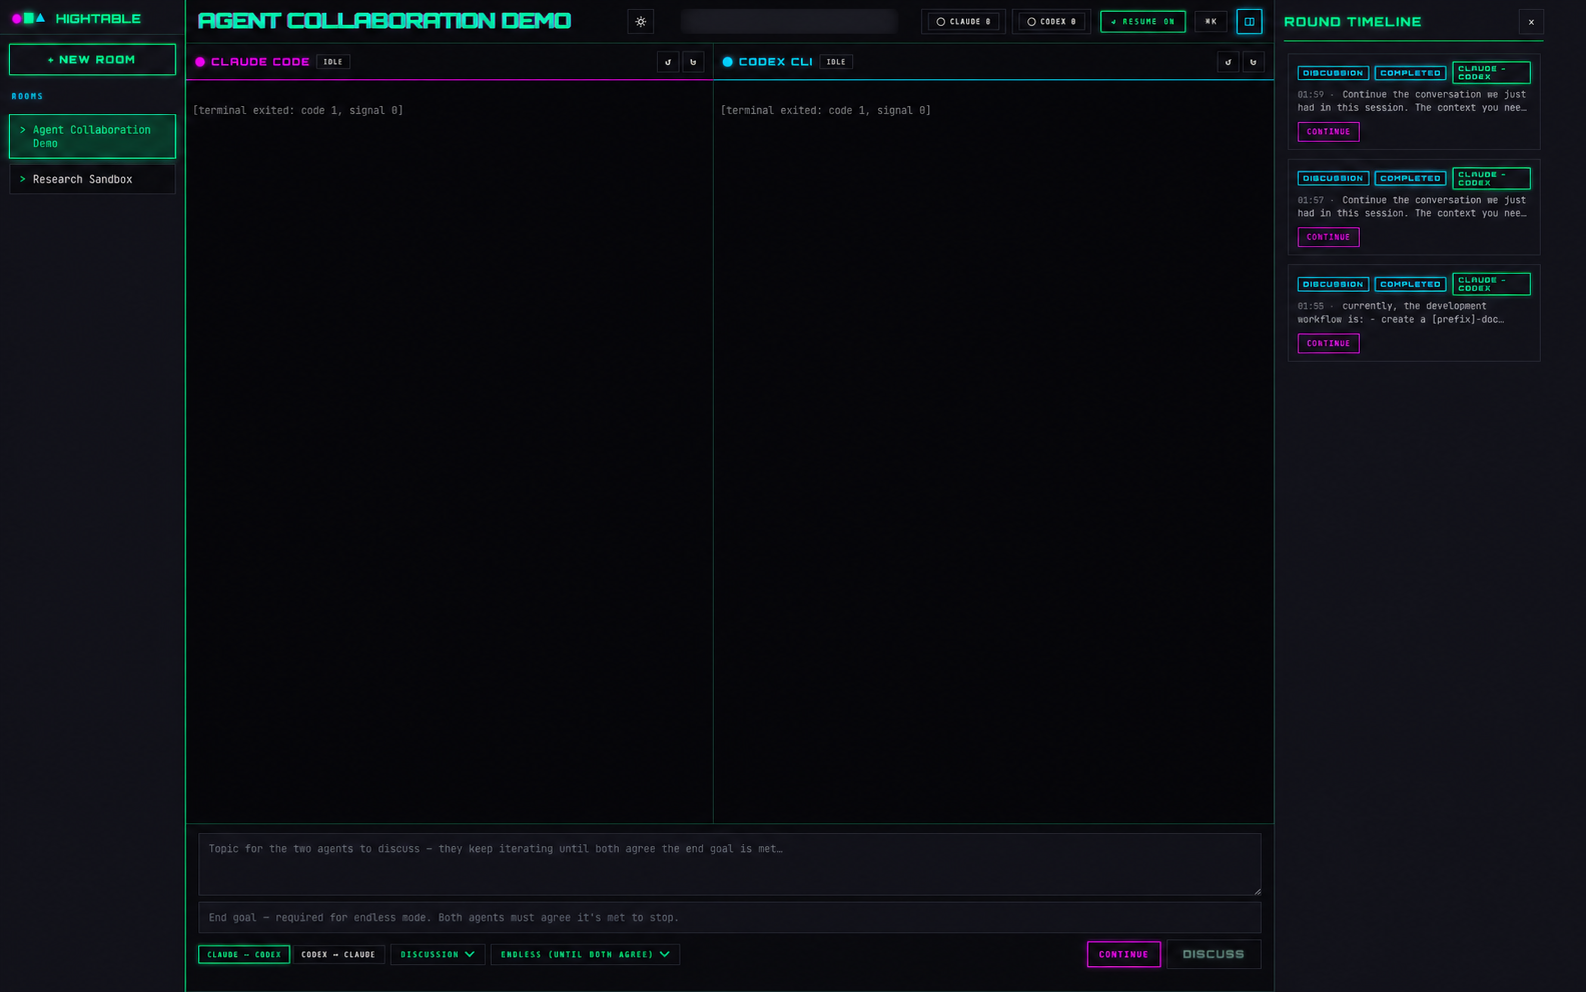
Task: Click the Hightable logo shapes
Action: point(28,18)
